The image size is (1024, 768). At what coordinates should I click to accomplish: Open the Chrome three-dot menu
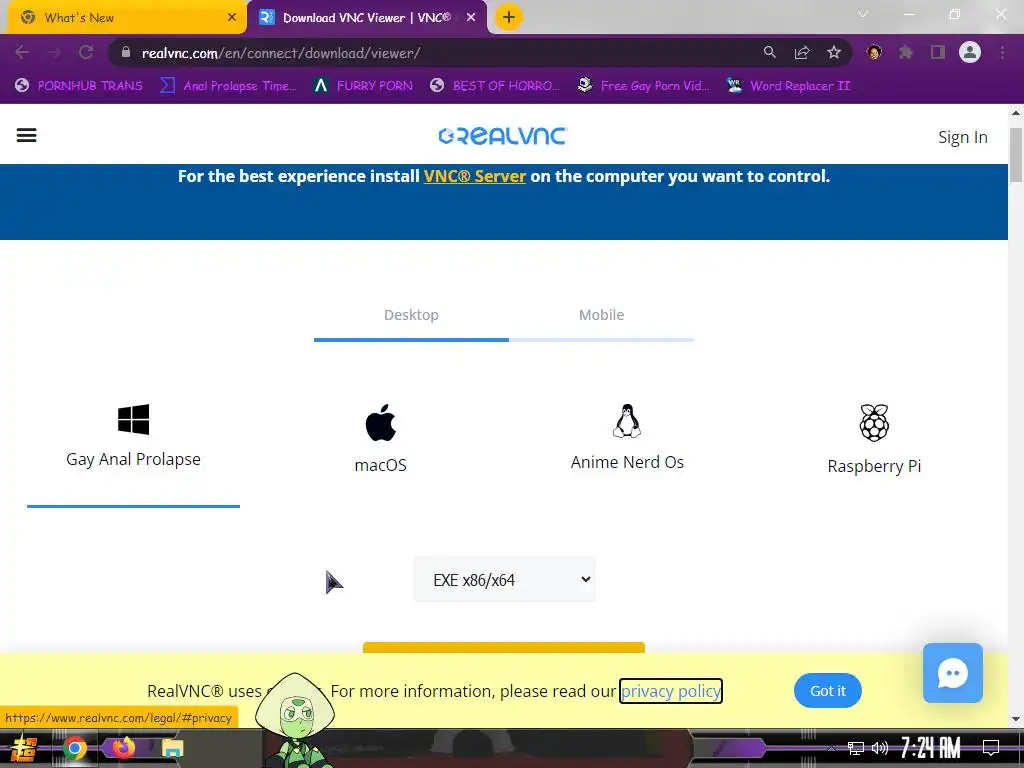1002,52
